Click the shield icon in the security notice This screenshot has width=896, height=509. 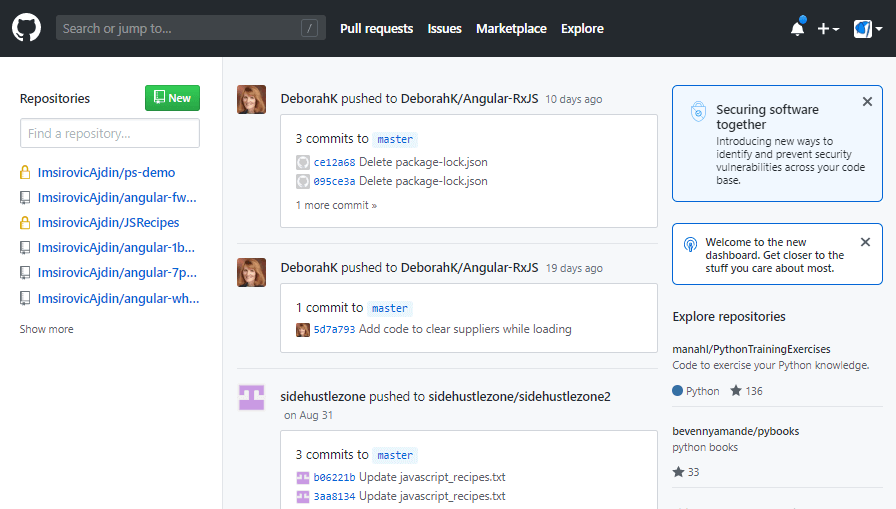tap(698, 111)
